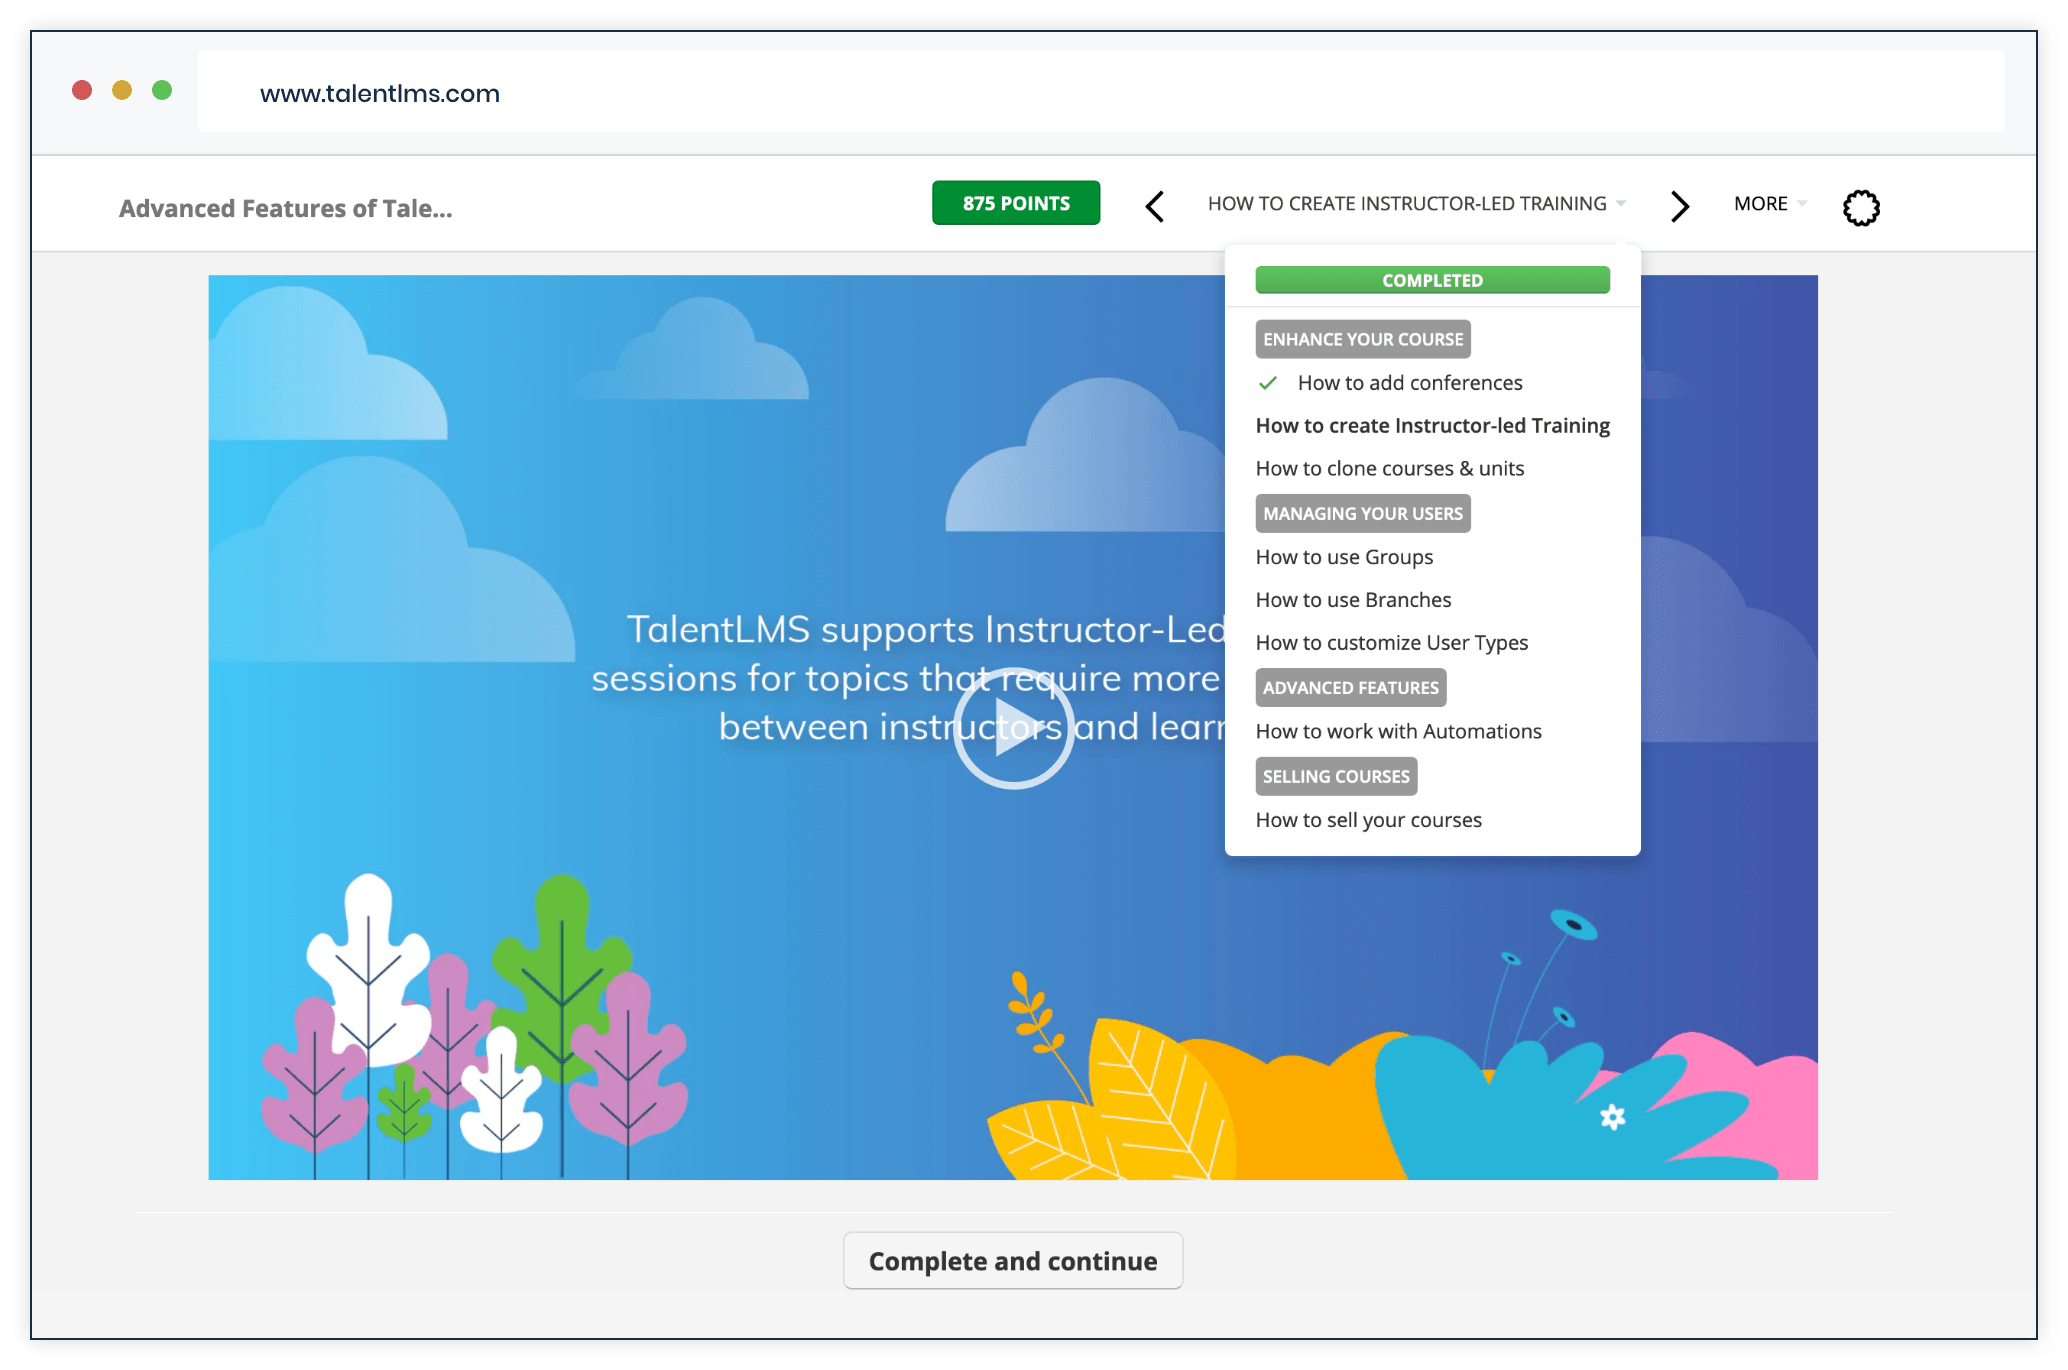The height and width of the screenshot is (1370, 2068).
Task: Click the green checkmark beside How to add conferences
Action: (1268, 383)
